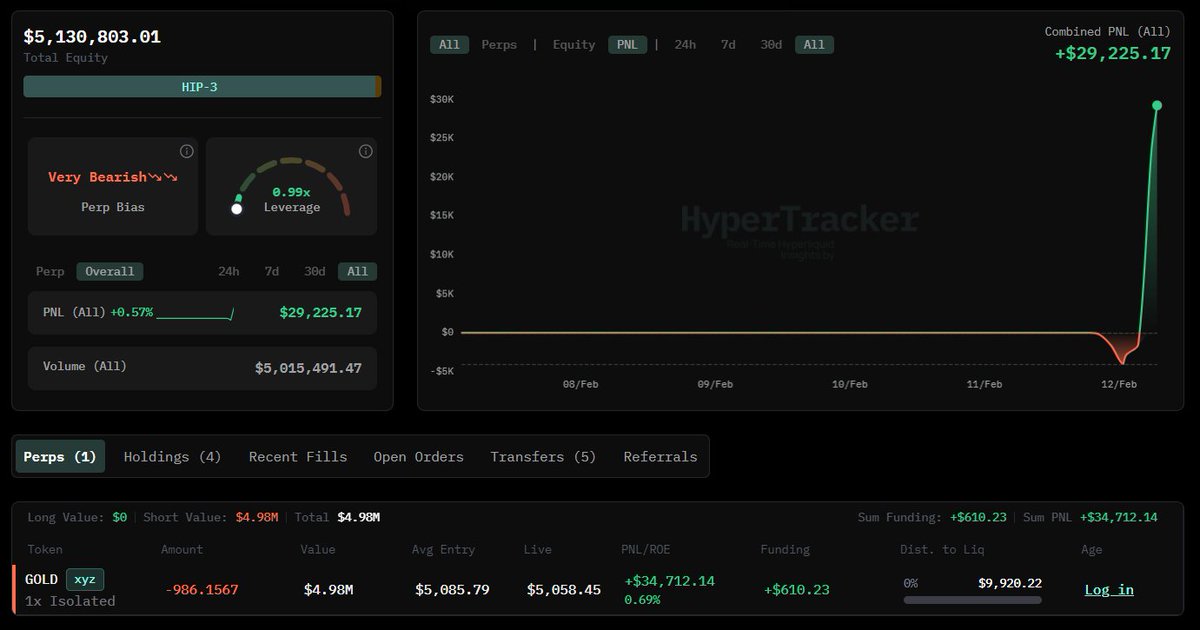Viewport: 1200px width, 630px height.
Task: Select 30d range in stats panel
Action: coord(315,271)
